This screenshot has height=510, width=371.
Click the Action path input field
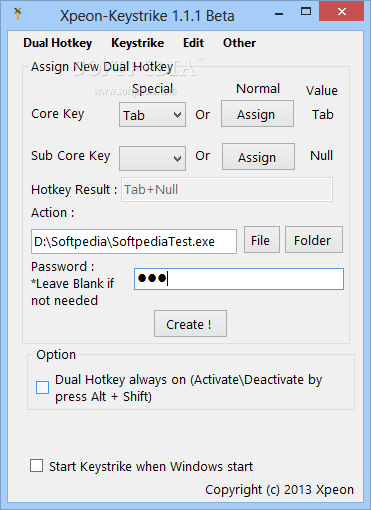click(134, 241)
